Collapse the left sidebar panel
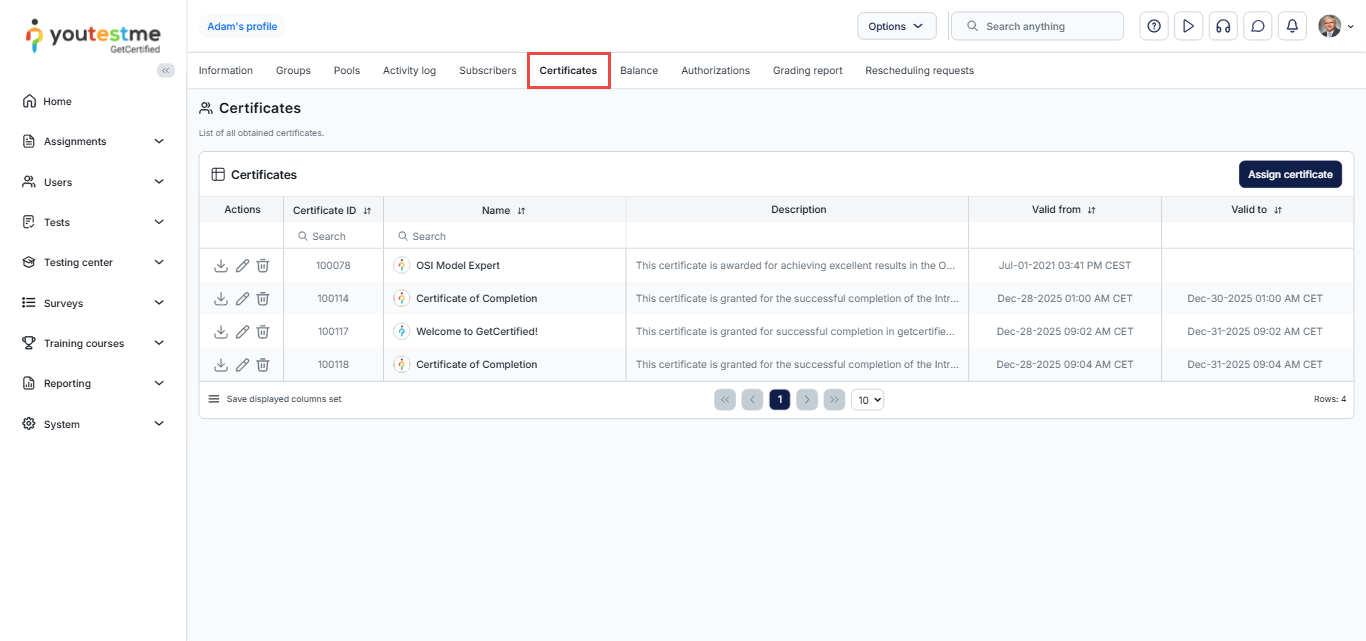Image resolution: width=1366 pixels, height=641 pixels. (x=166, y=70)
